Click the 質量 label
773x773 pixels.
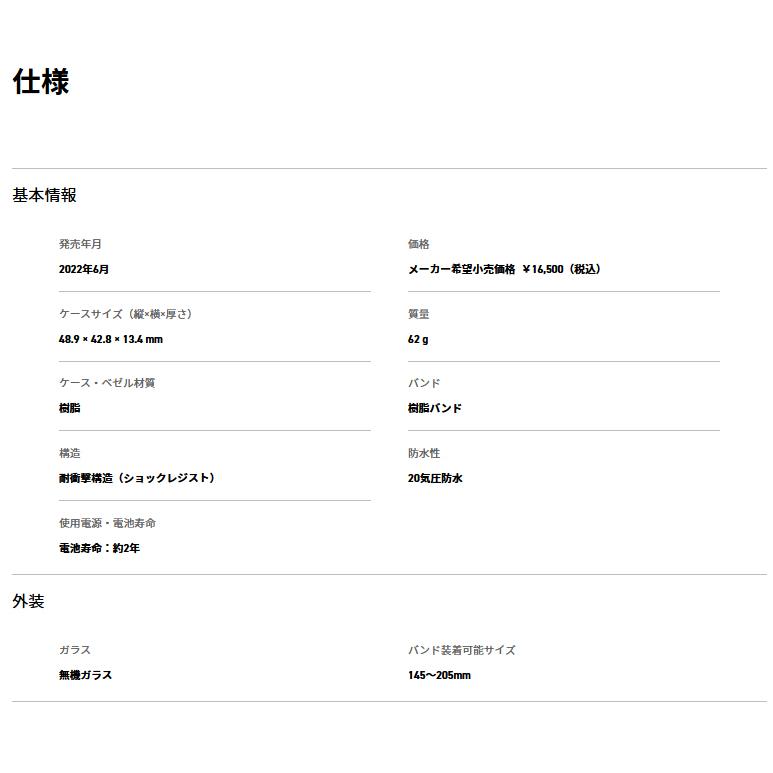pos(418,314)
